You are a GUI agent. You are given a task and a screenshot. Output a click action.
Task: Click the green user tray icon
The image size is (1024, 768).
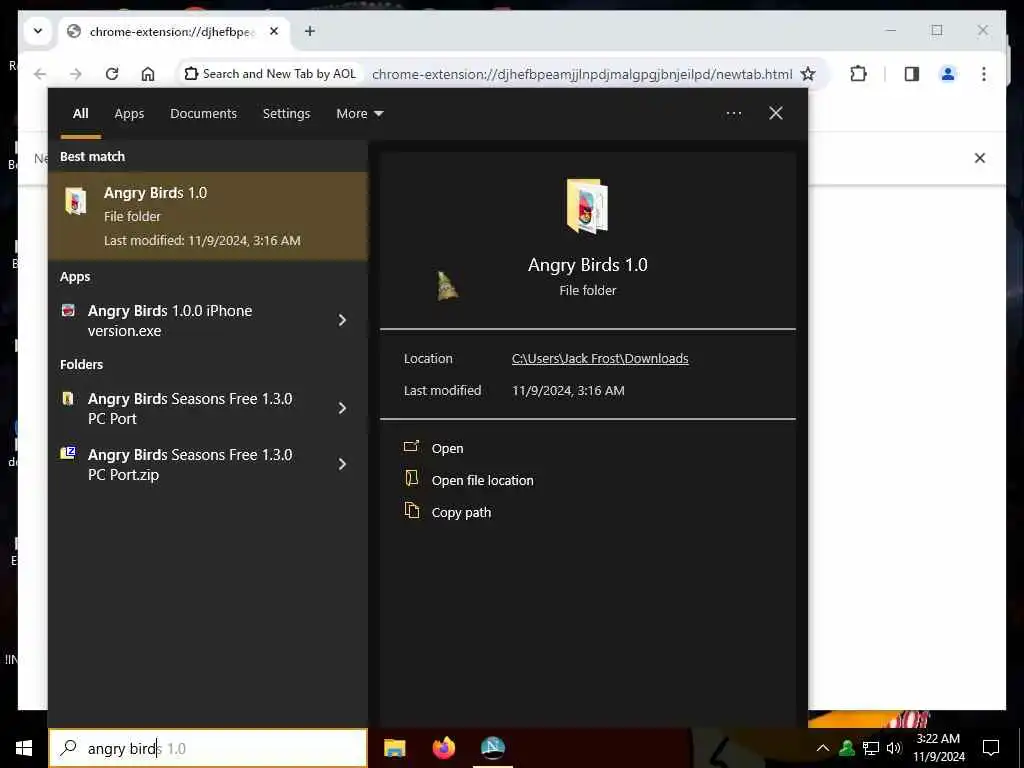pos(847,748)
